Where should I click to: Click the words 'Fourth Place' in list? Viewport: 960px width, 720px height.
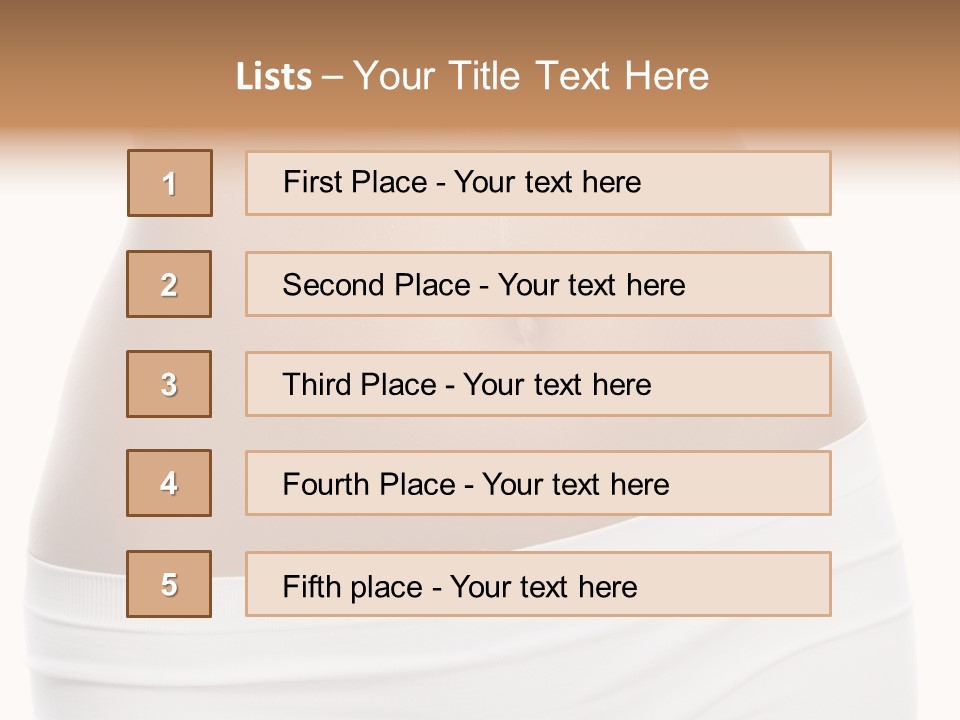(x=369, y=484)
